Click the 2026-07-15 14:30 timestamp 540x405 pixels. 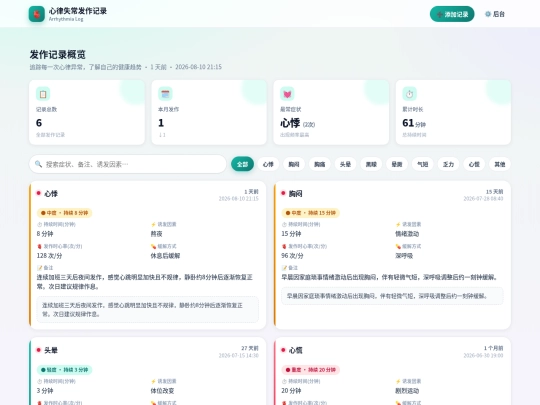239,355
